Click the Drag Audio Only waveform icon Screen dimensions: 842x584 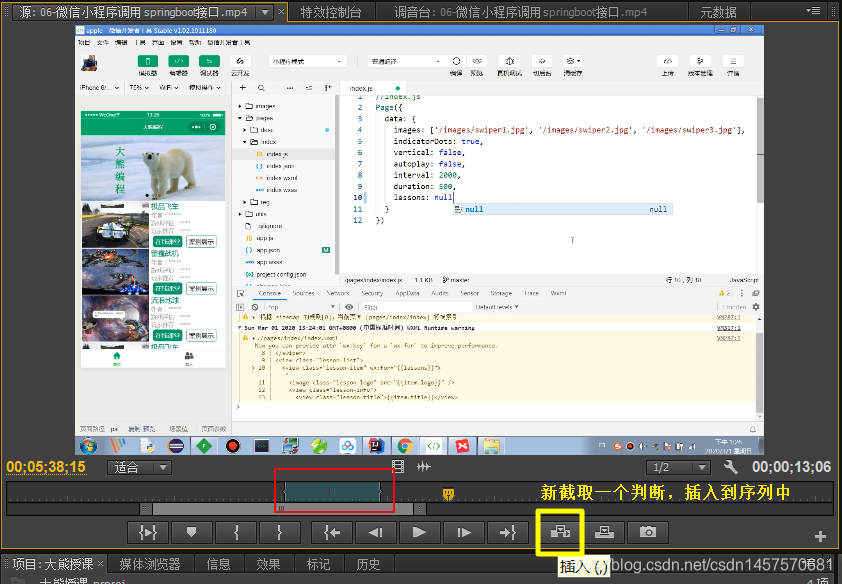click(424, 466)
